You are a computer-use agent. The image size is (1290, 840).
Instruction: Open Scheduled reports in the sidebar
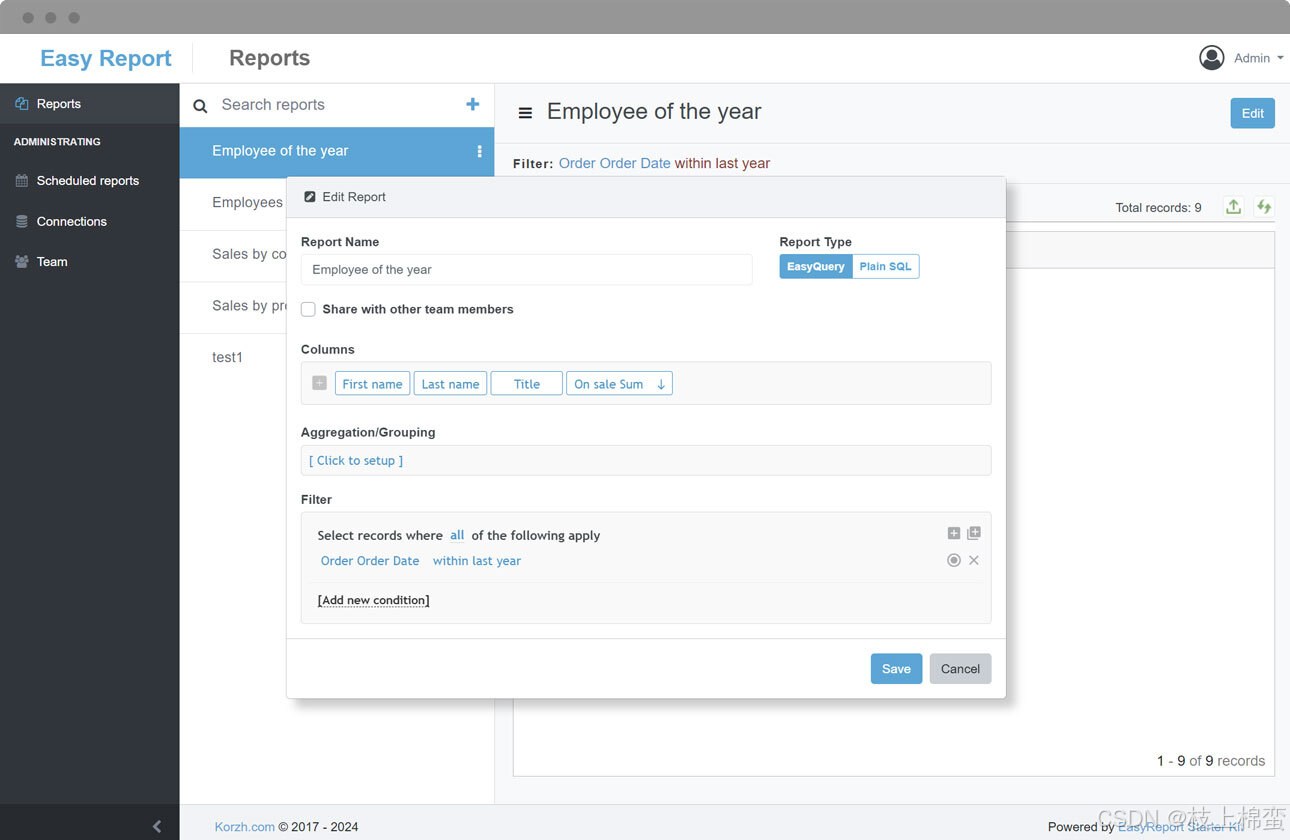89,181
